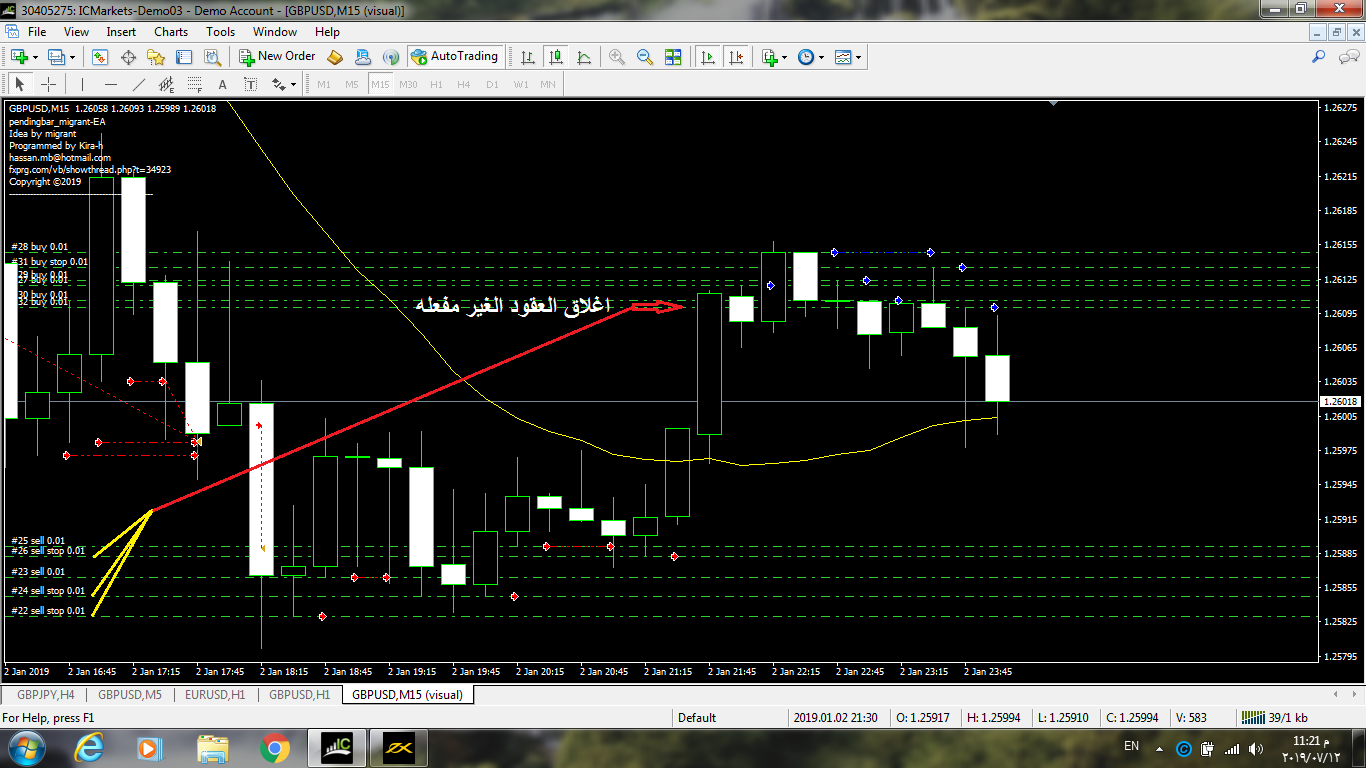Expand the Indicators list dropdown arrow
The height and width of the screenshot is (768, 1366).
coord(784,58)
